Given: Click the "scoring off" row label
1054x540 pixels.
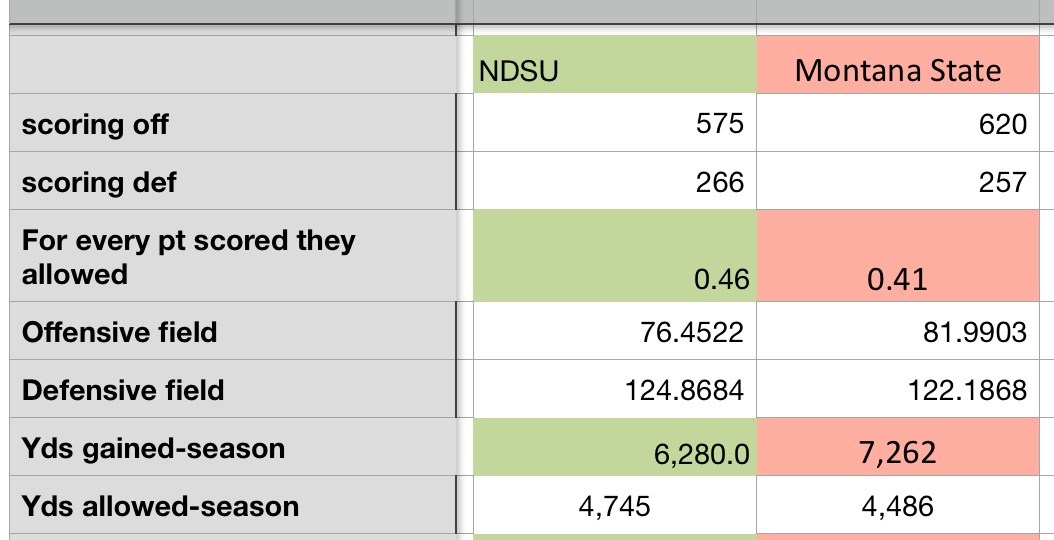Looking at the screenshot, I should point(96,124).
